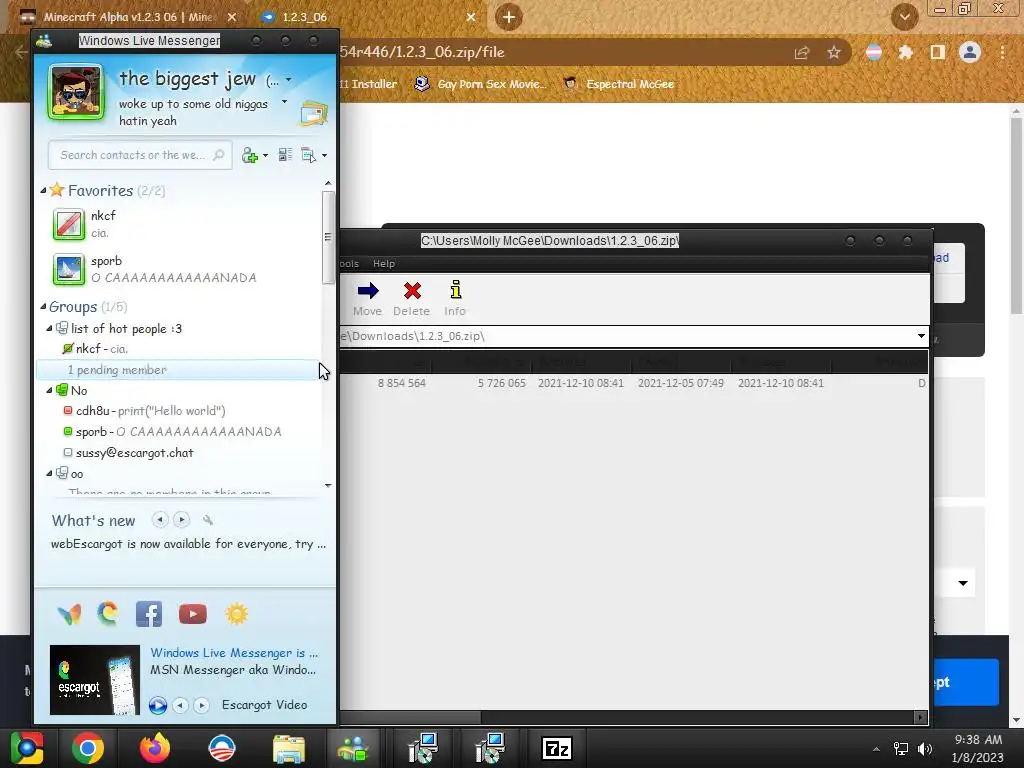Click the change contact list layout icon

coord(285,155)
